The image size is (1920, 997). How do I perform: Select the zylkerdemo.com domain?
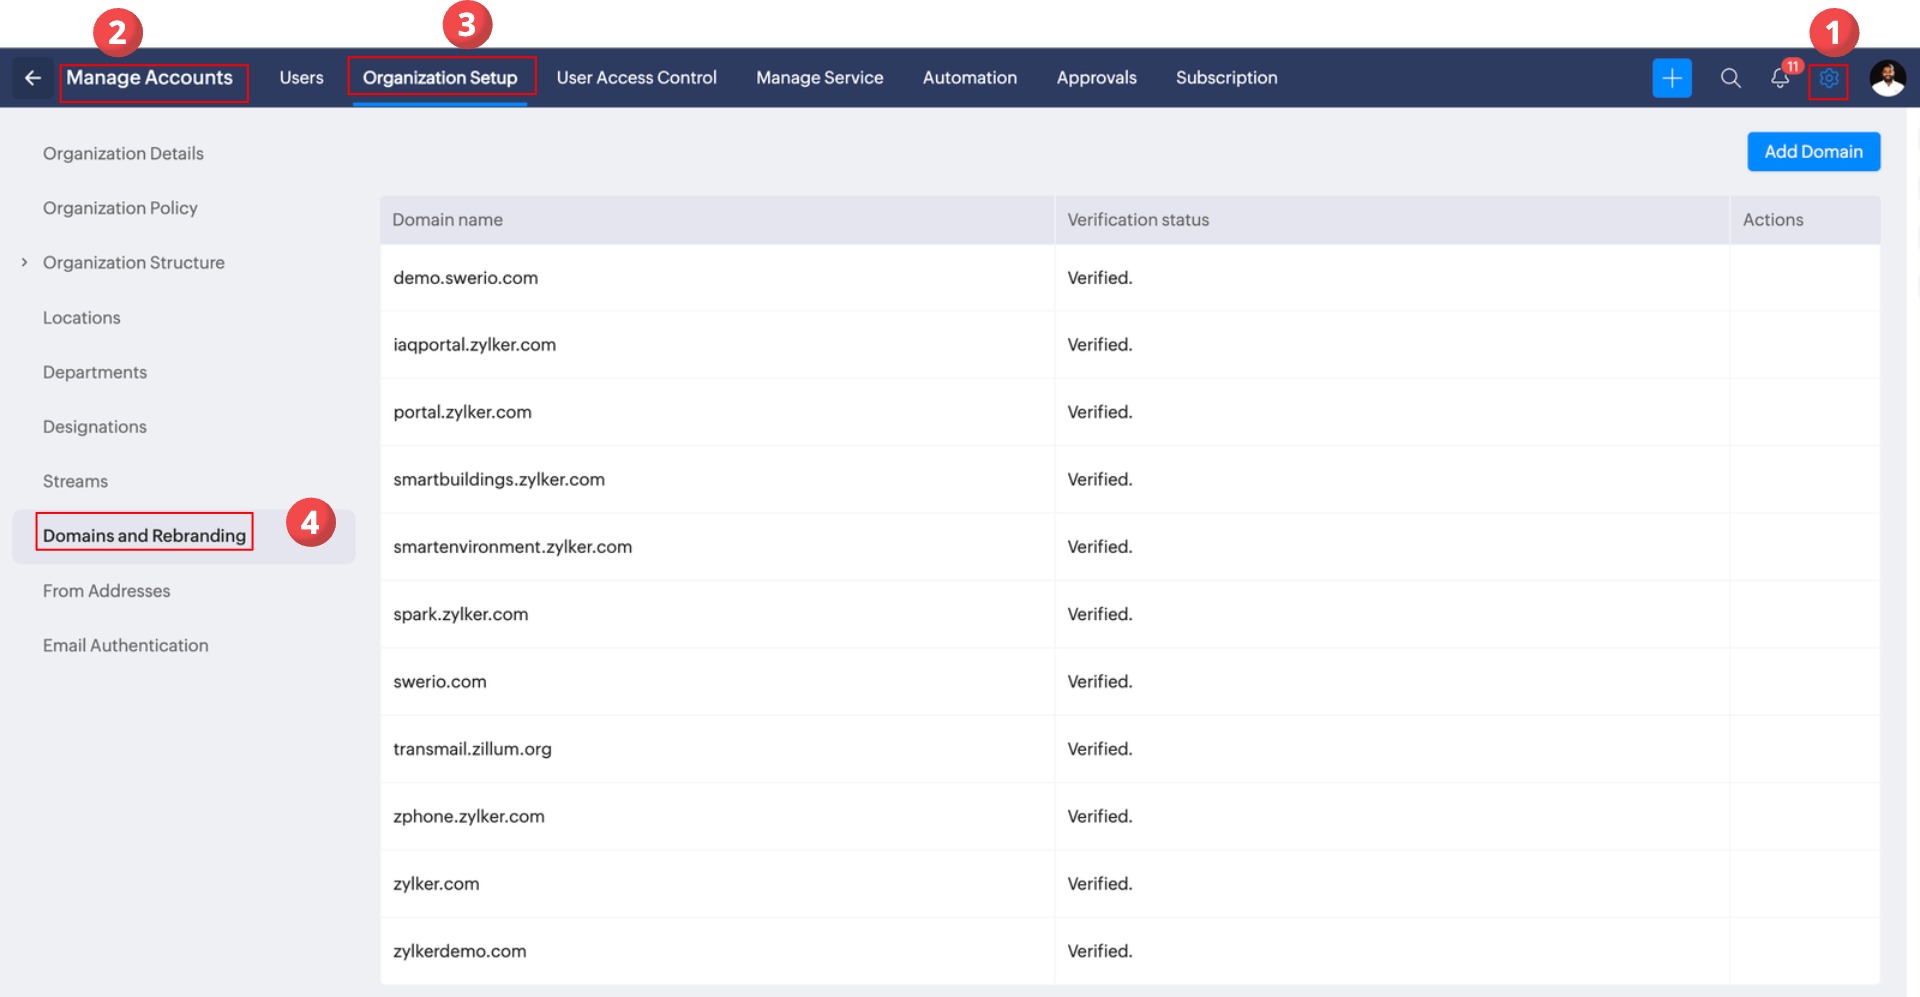460,951
